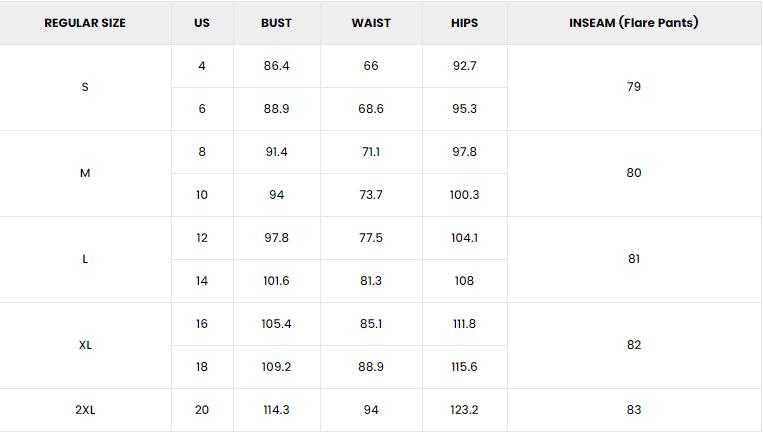Click waist value 81.3 cell
The image size is (763, 434).
pos(371,281)
